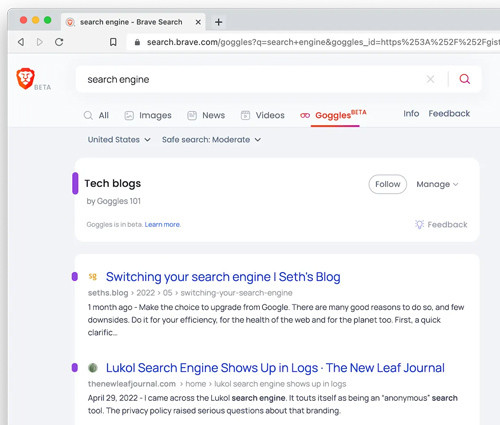
Task: Switch to the Videos tab
Action: (263, 115)
